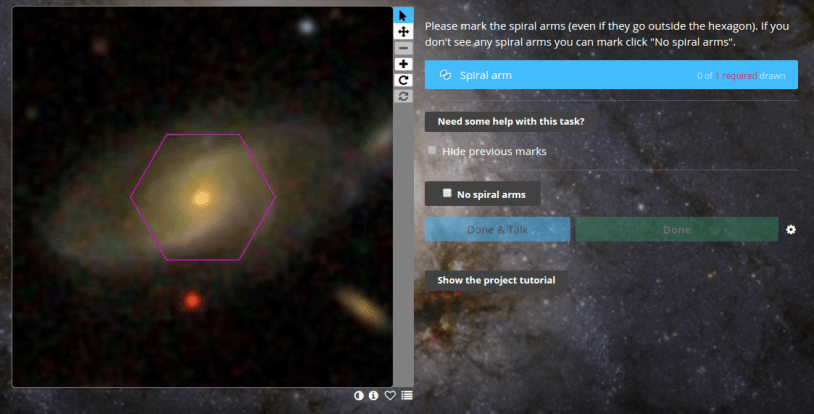Invert the subject image colors
The width and height of the screenshot is (814, 414).
pyautogui.click(x=359, y=395)
